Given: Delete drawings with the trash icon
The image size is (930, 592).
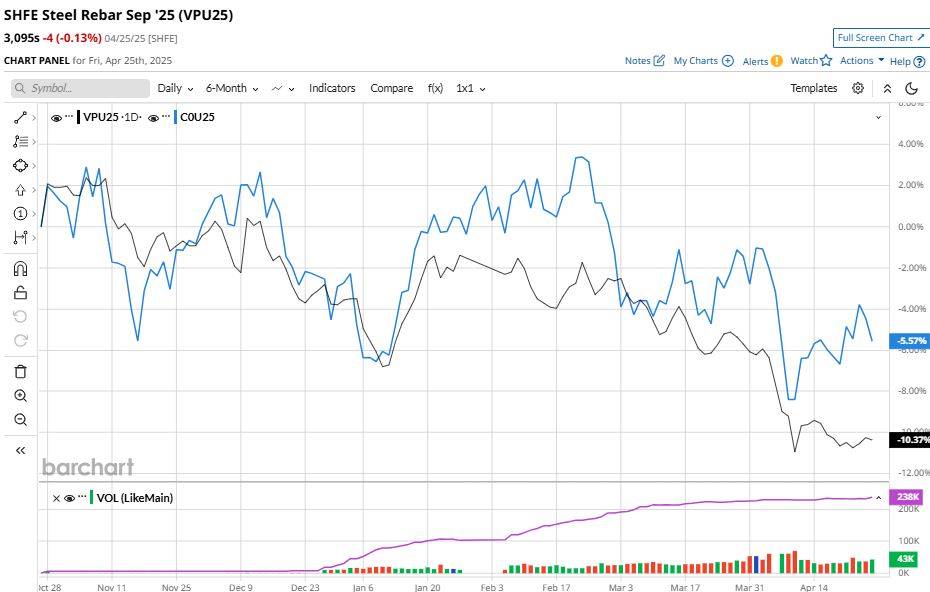Looking at the screenshot, I should (x=20, y=371).
